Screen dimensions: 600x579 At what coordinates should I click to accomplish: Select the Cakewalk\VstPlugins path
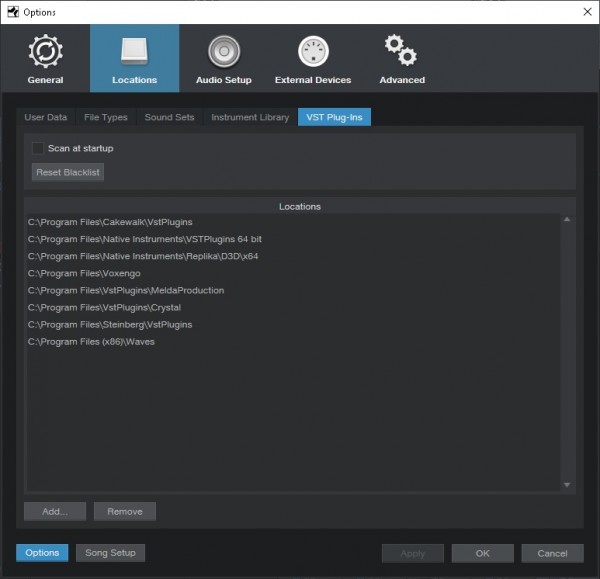pos(293,222)
